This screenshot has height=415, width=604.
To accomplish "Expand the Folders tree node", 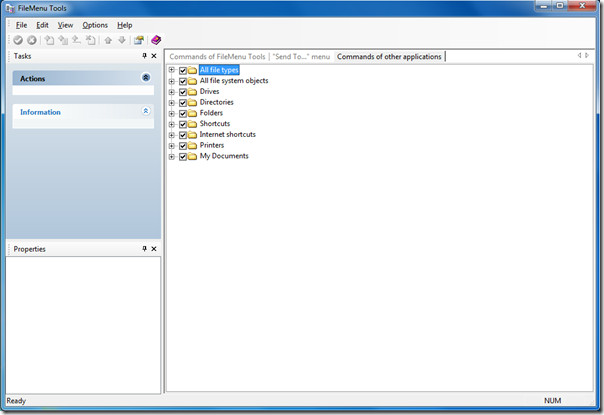I will pos(172,113).
